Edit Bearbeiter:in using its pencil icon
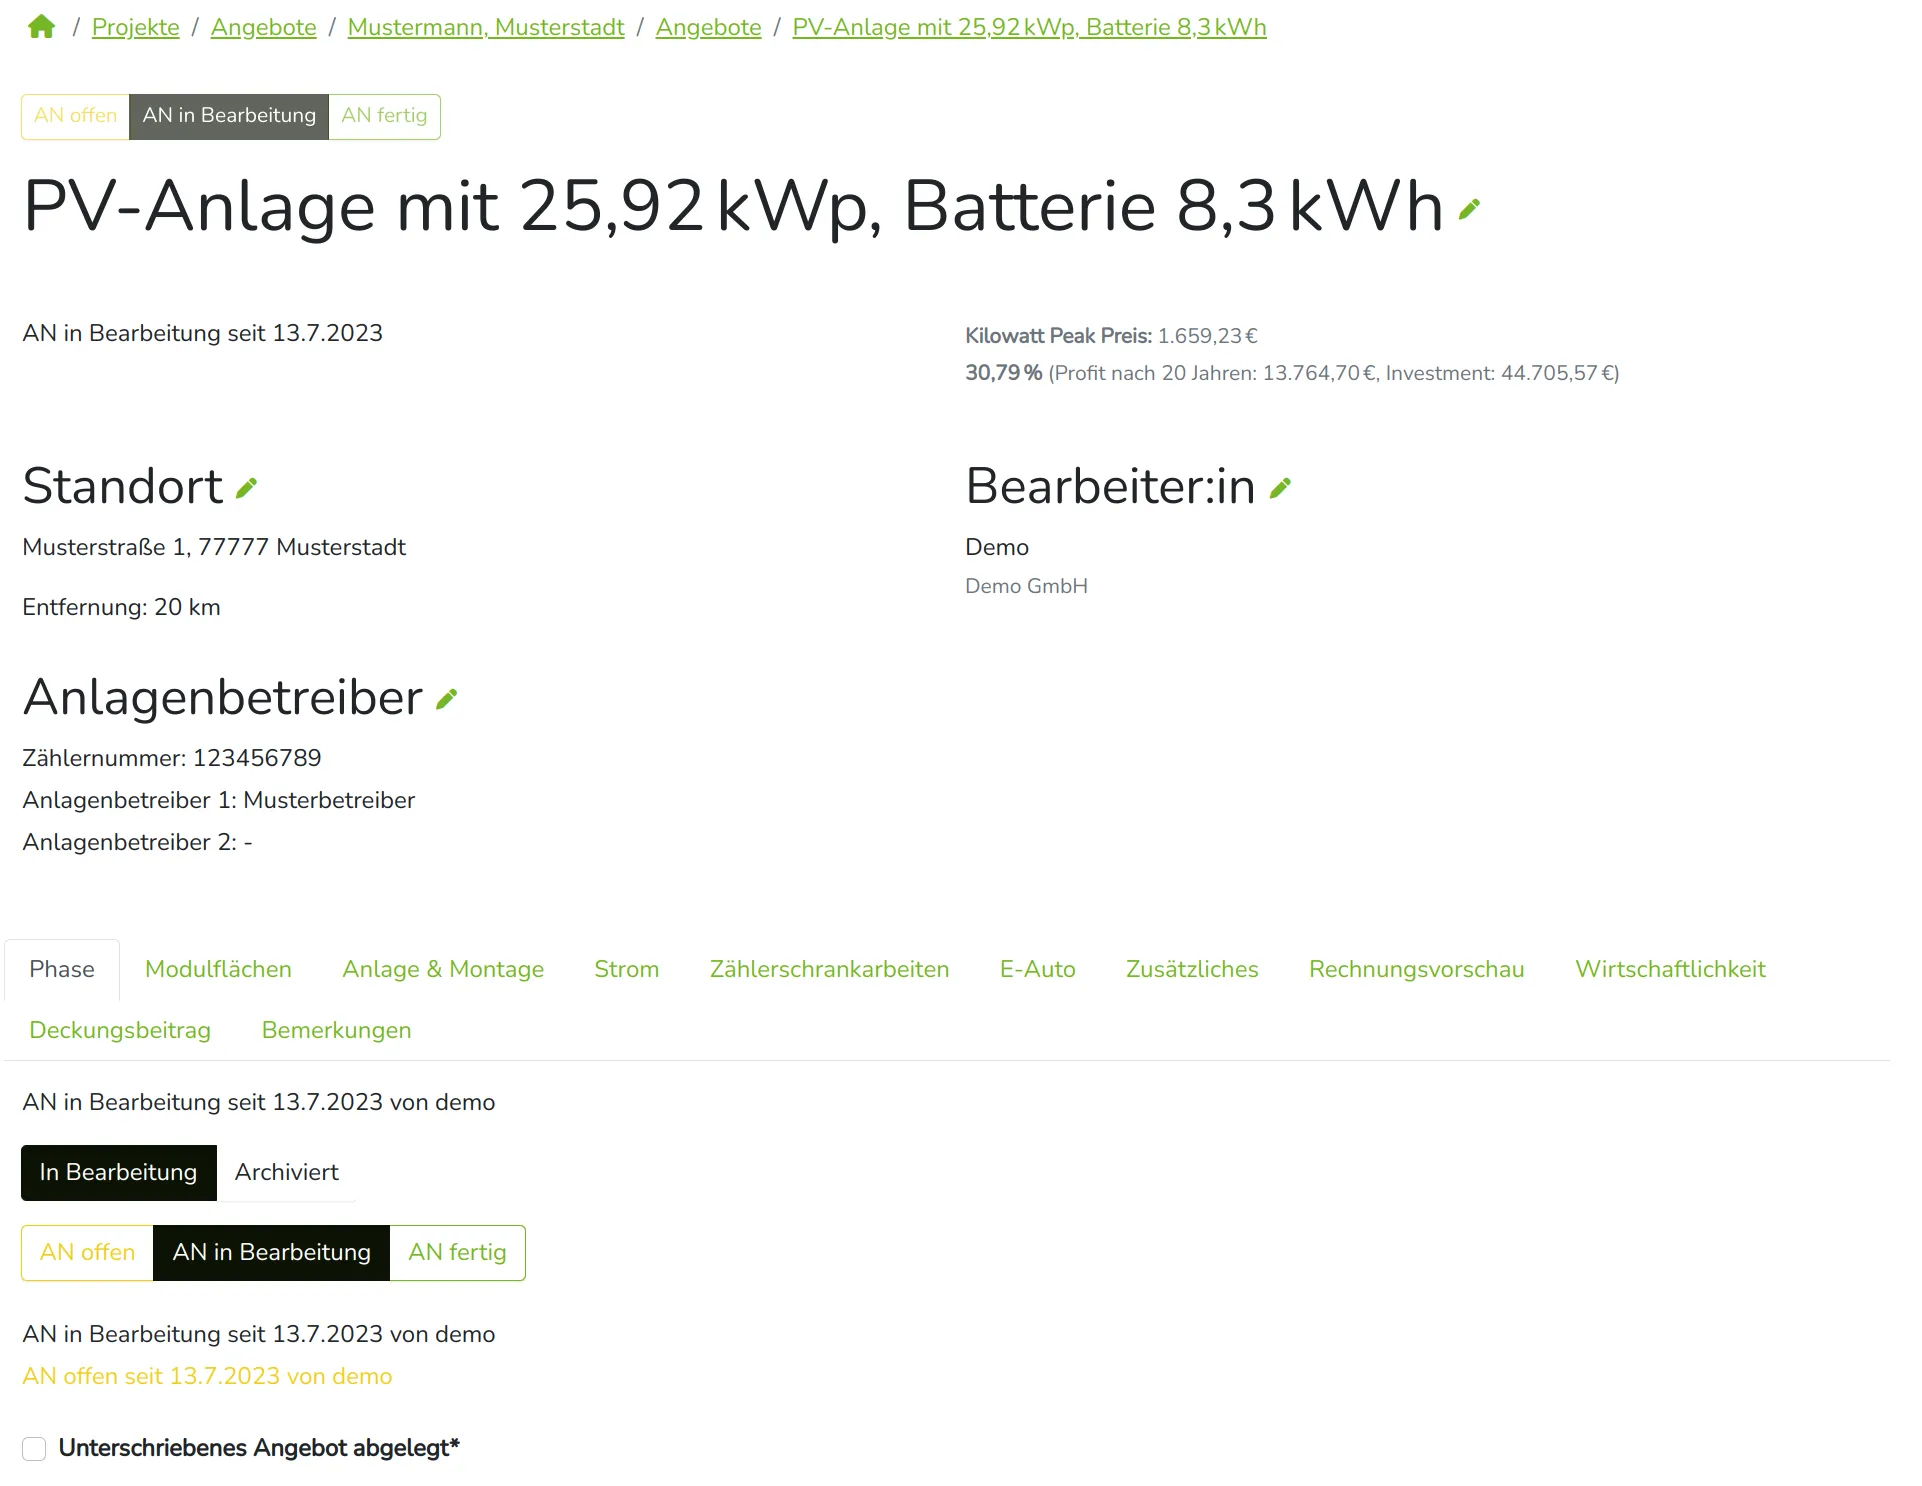 click(x=1280, y=488)
